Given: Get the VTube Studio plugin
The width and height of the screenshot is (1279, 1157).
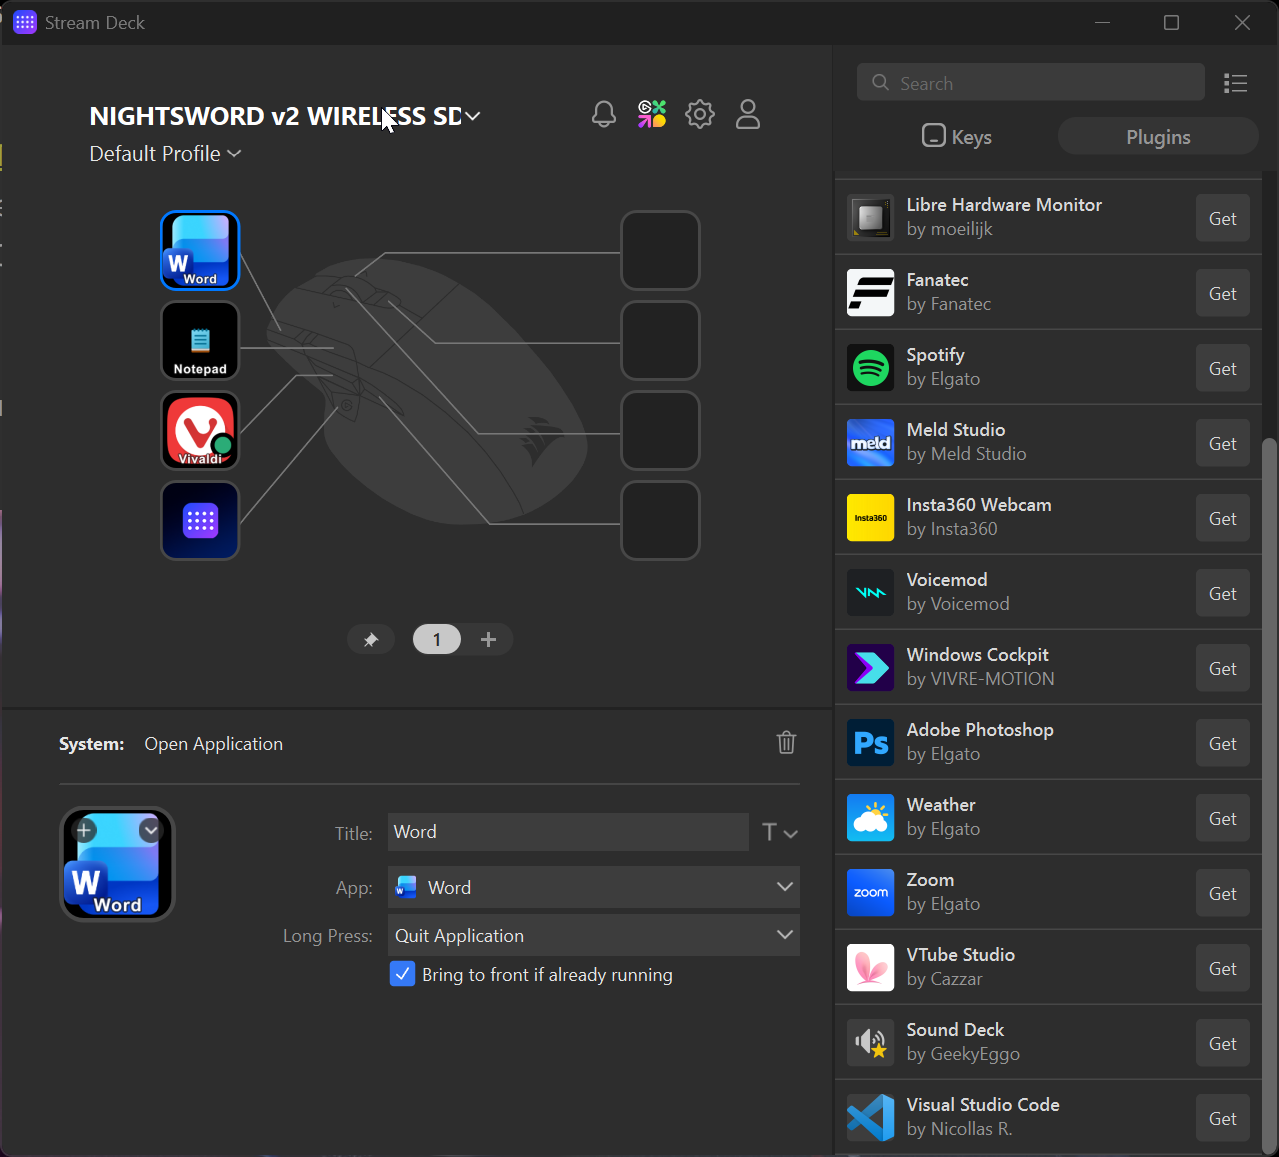Looking at the screenshot, I should pos(1223,968).
